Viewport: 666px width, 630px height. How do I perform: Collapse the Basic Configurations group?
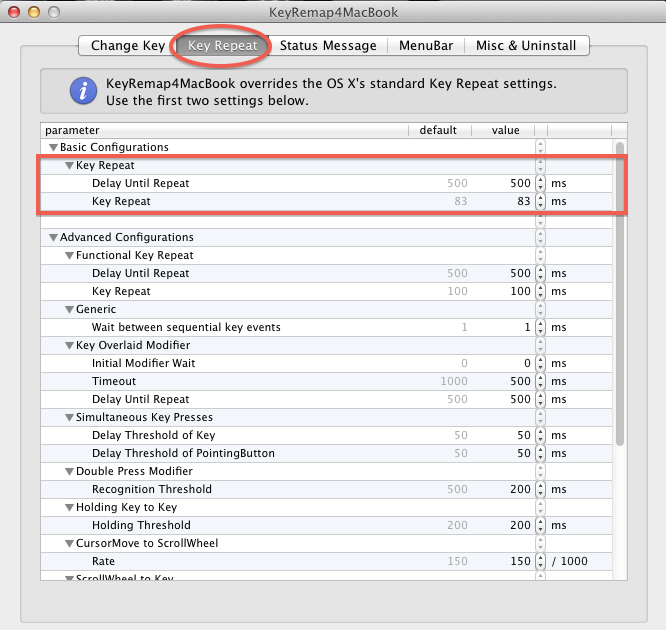54,147
